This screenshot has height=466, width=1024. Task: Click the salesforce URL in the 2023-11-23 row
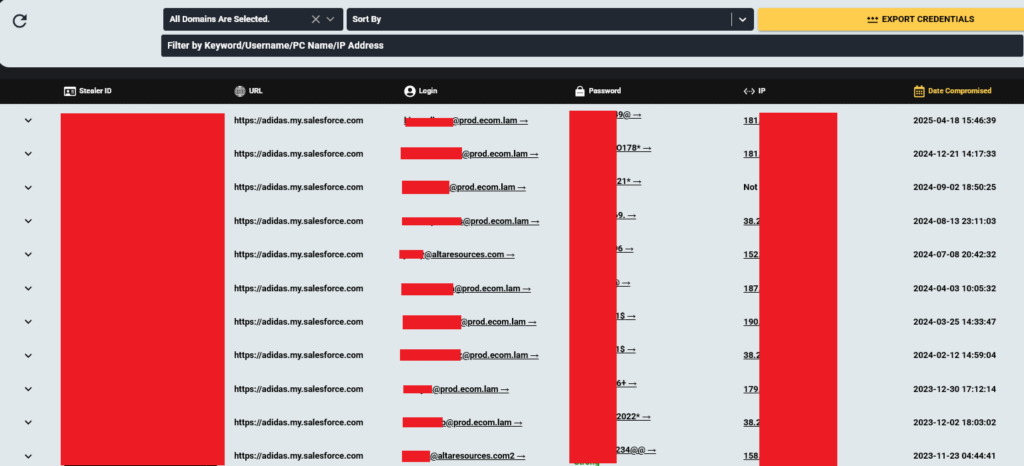pyautogui.click(x=298, y=456)
